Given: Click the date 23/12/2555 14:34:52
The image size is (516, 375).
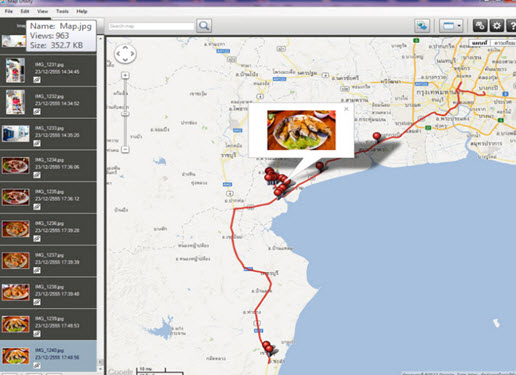Looking at the screenshot, I should point(57,103).
